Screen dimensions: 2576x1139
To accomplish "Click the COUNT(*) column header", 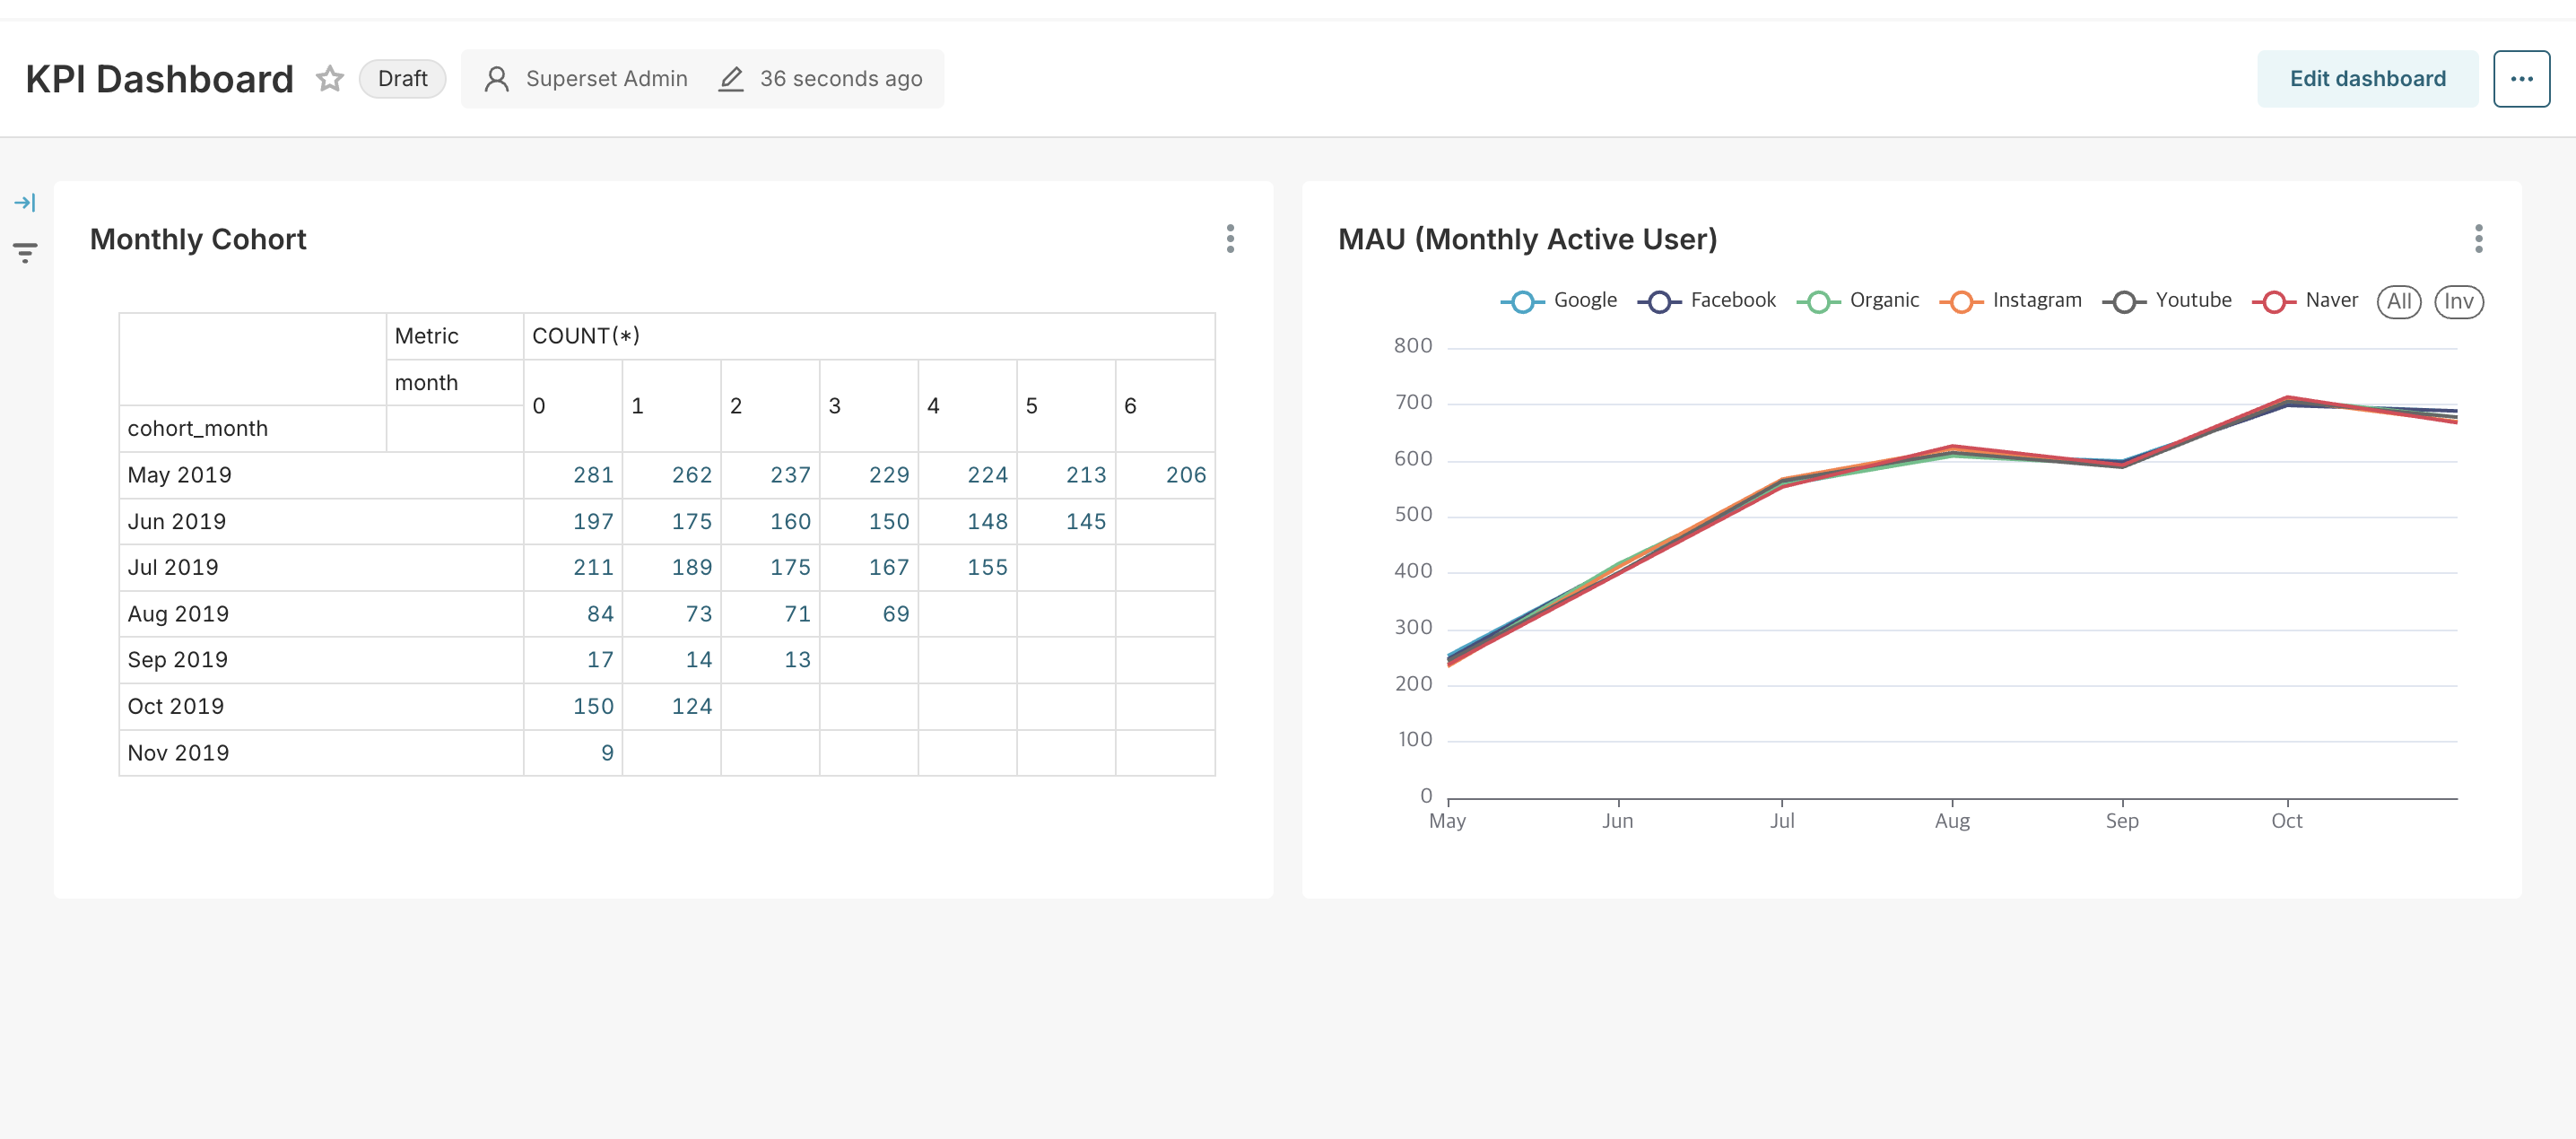I will pos(585,336).
